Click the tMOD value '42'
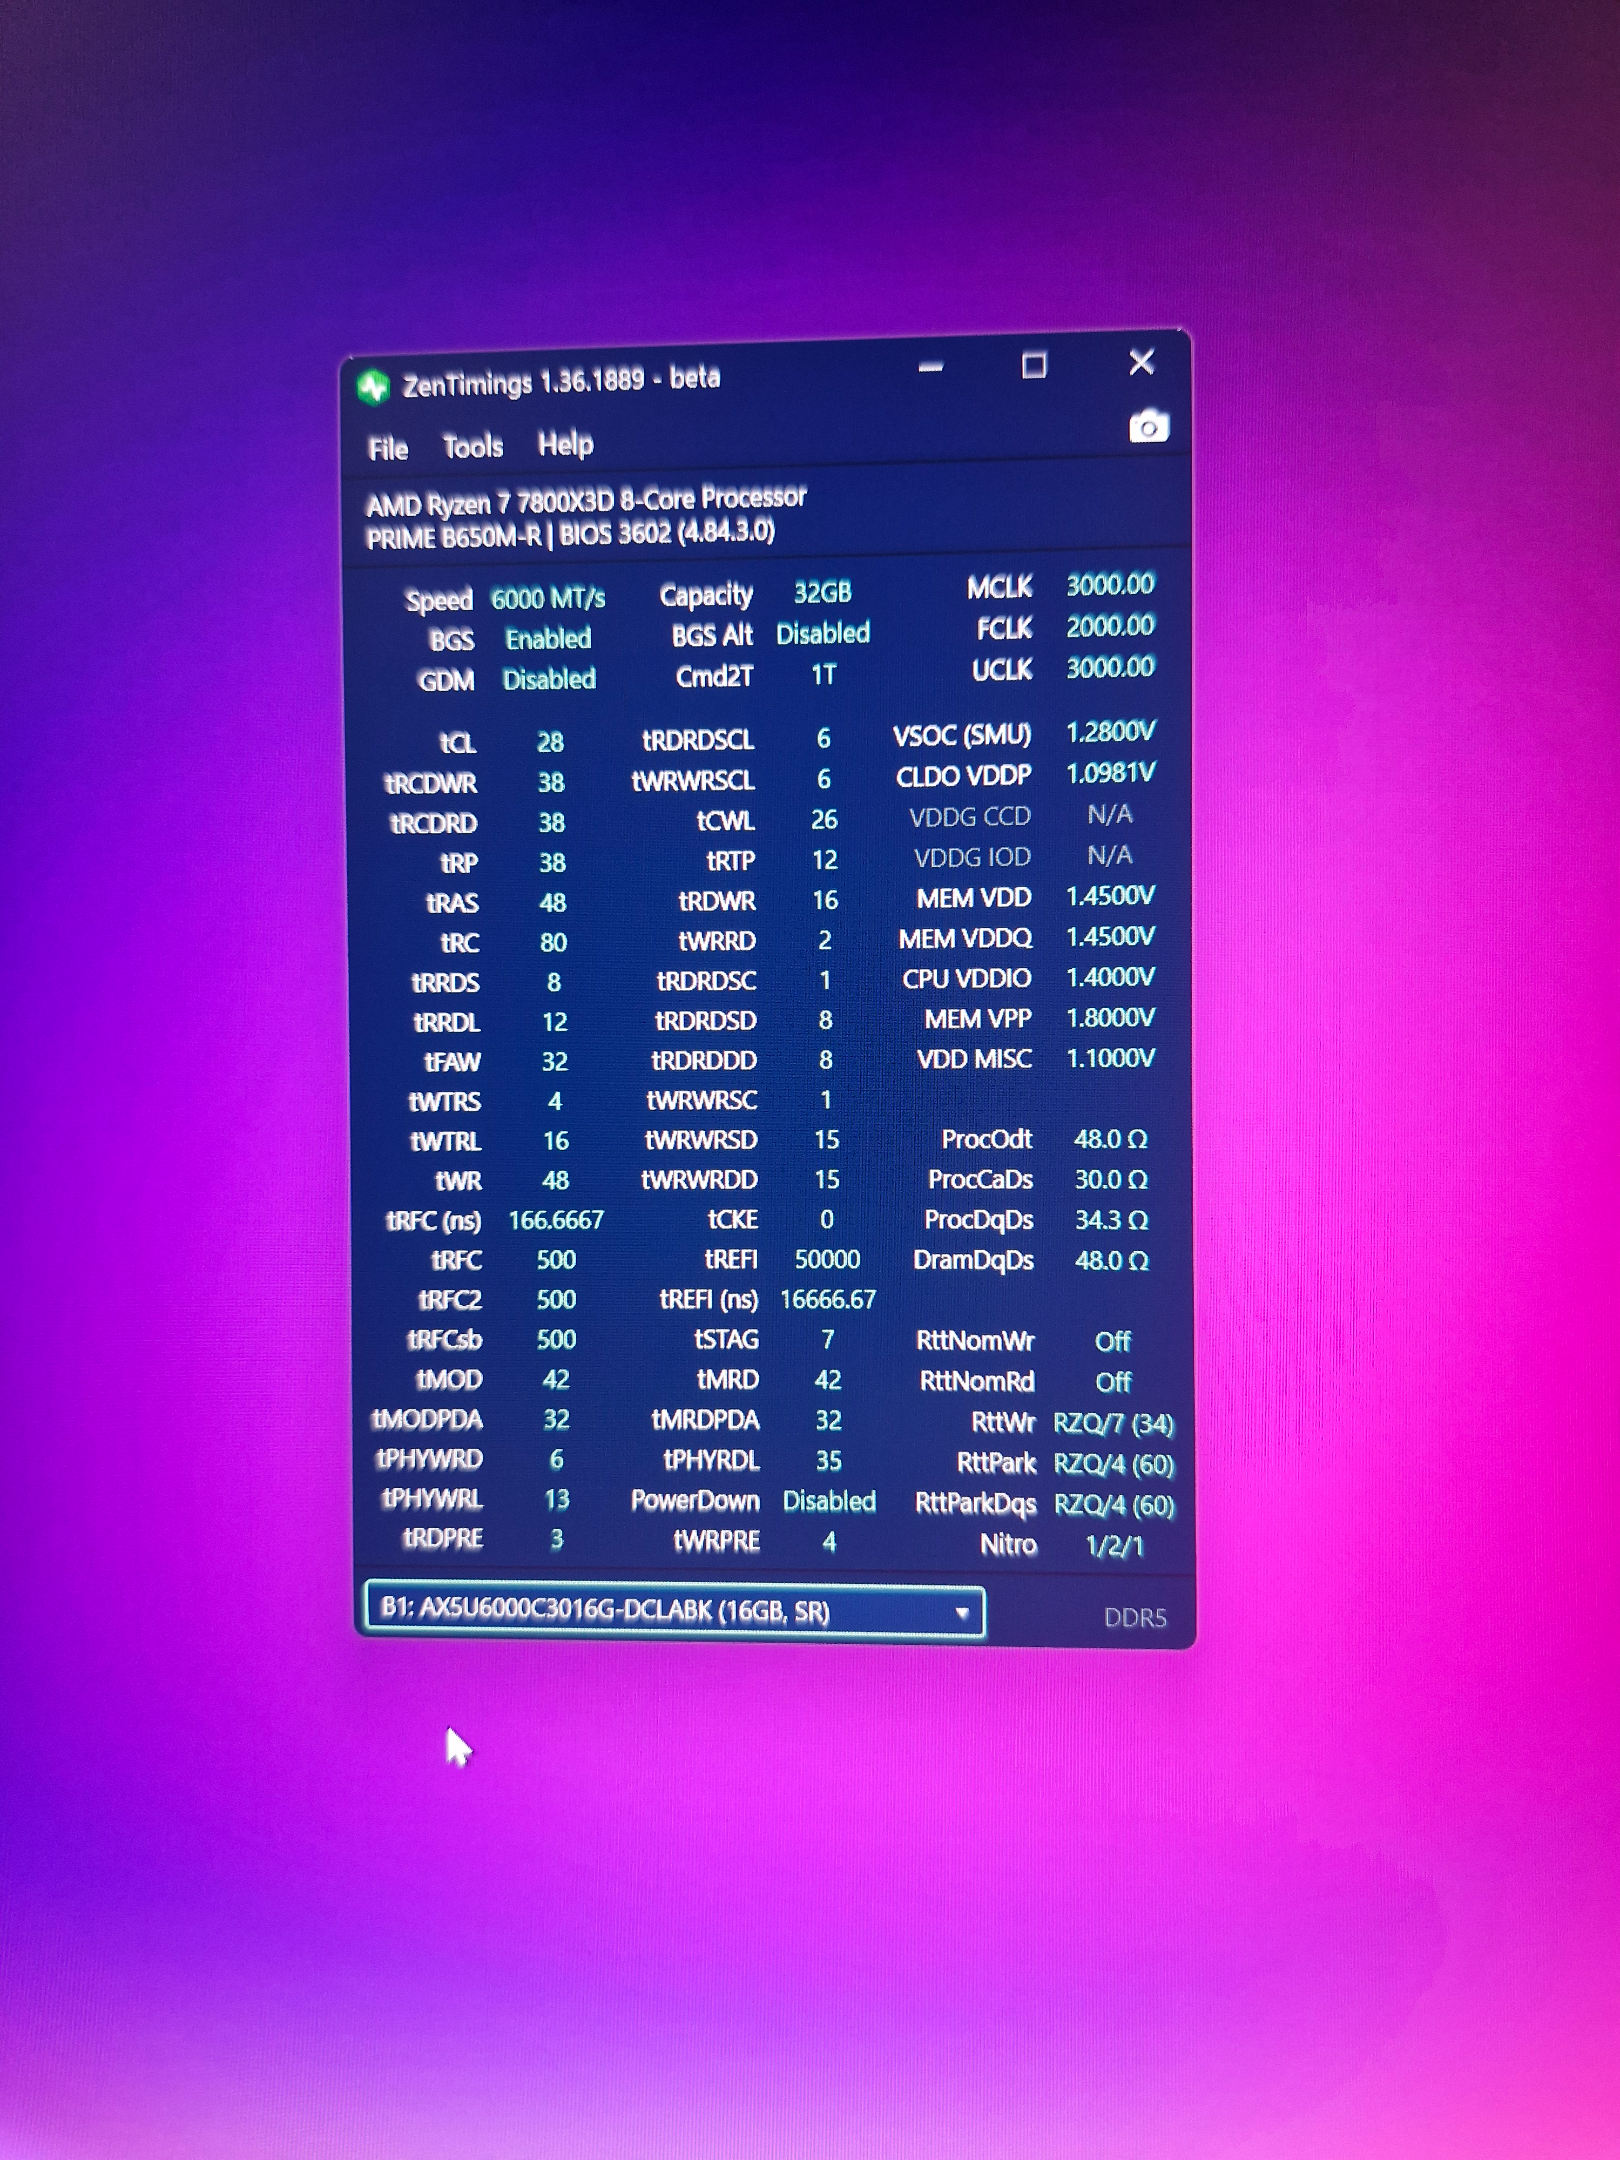 pos(556,1380)
